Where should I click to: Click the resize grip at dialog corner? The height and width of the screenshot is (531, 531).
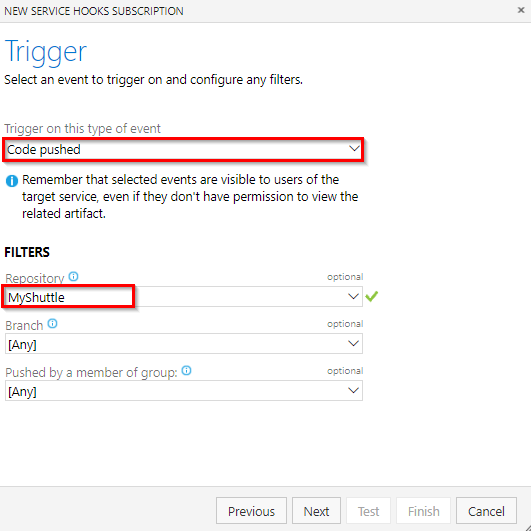click(x=527, y=527)
